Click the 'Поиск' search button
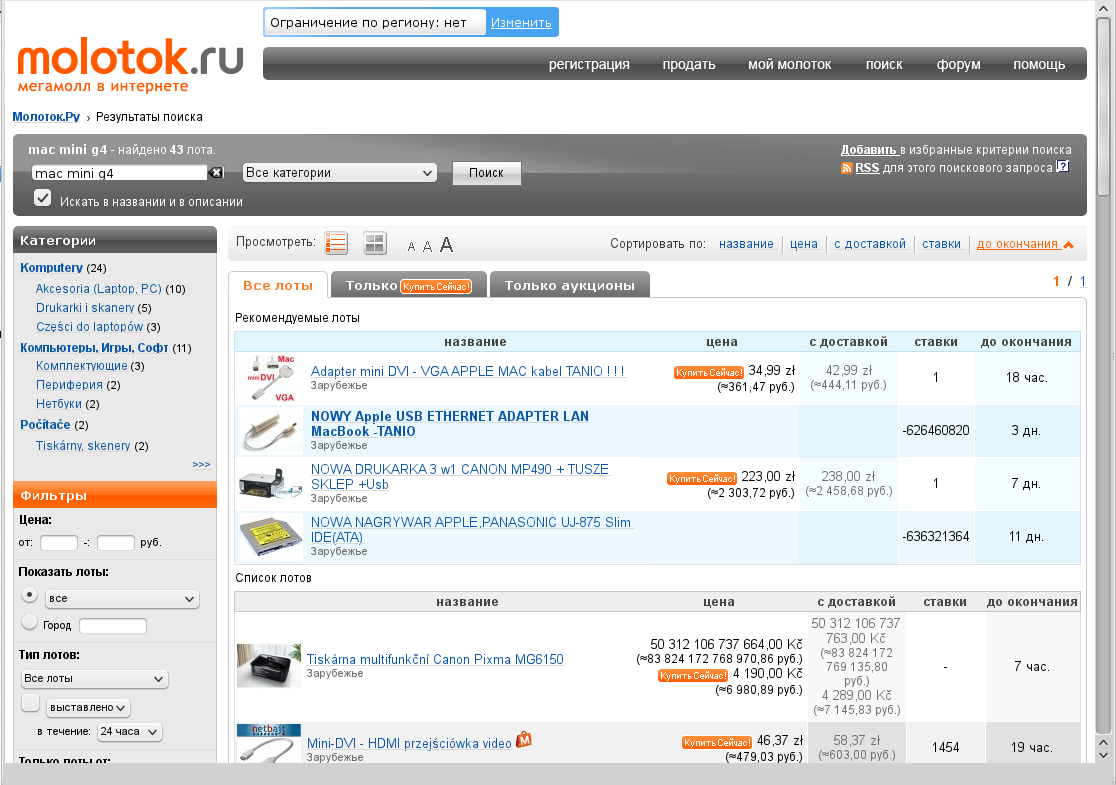 pos(486,173)
